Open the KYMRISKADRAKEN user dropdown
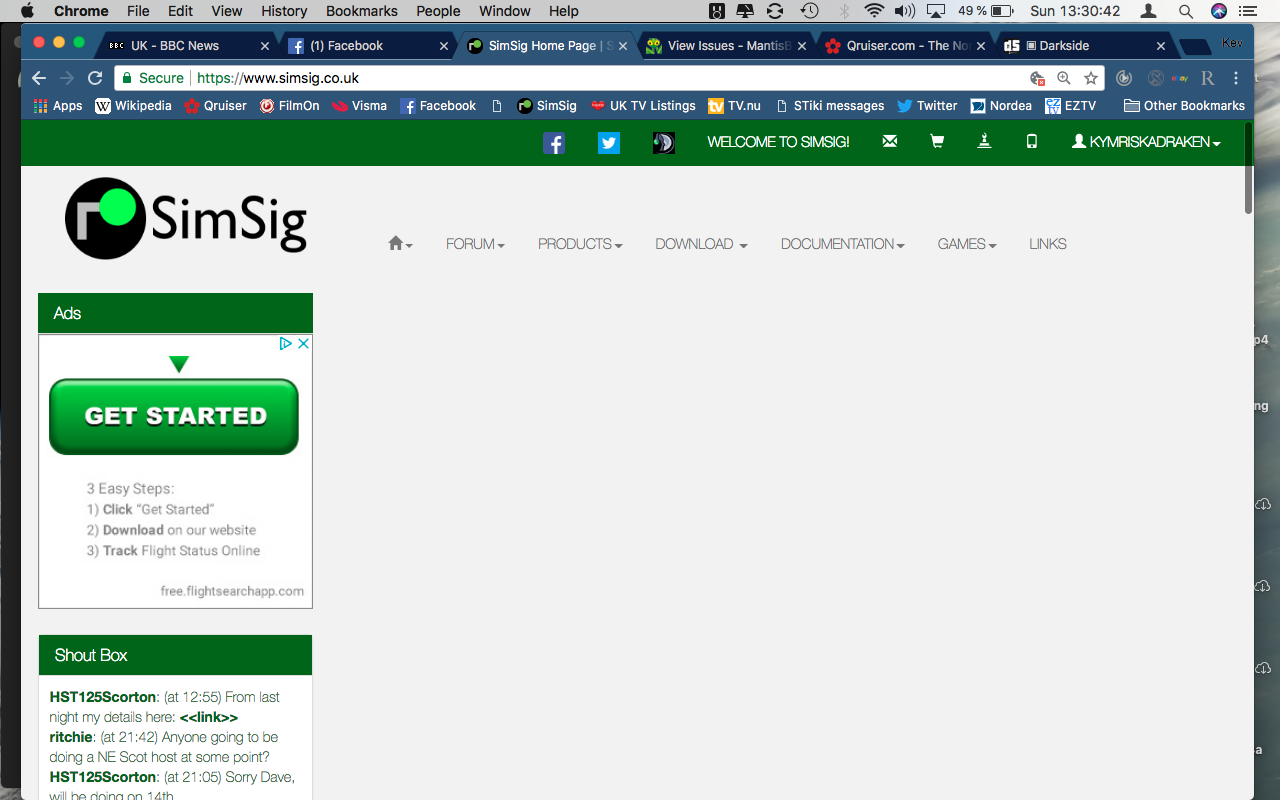The image size is (1280, 800). (x=1146, y=143)
